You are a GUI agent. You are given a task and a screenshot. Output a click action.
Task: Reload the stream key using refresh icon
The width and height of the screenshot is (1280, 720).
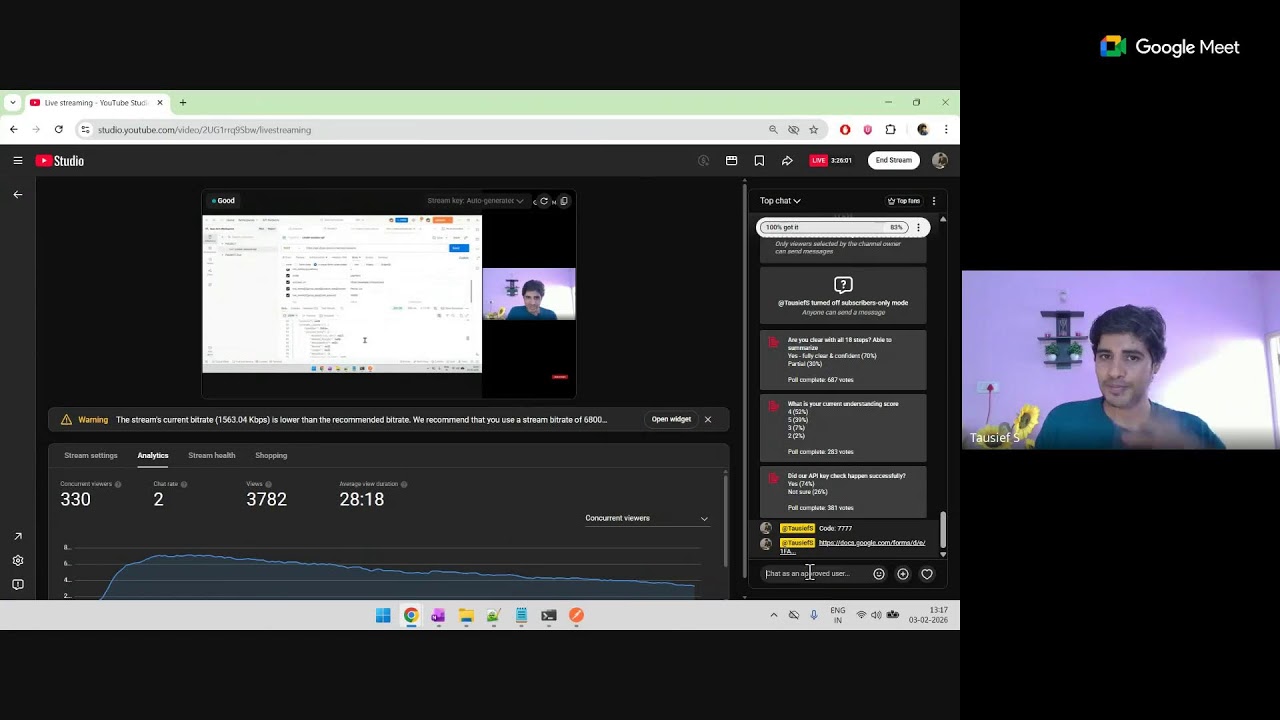coord(544,201)
